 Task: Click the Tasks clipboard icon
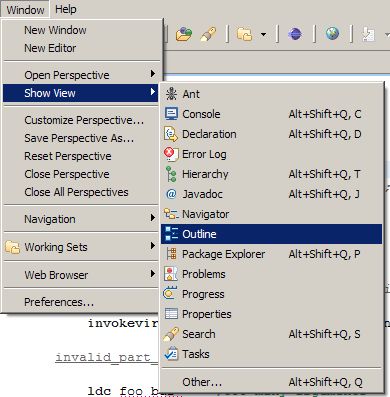click(171, 354)
